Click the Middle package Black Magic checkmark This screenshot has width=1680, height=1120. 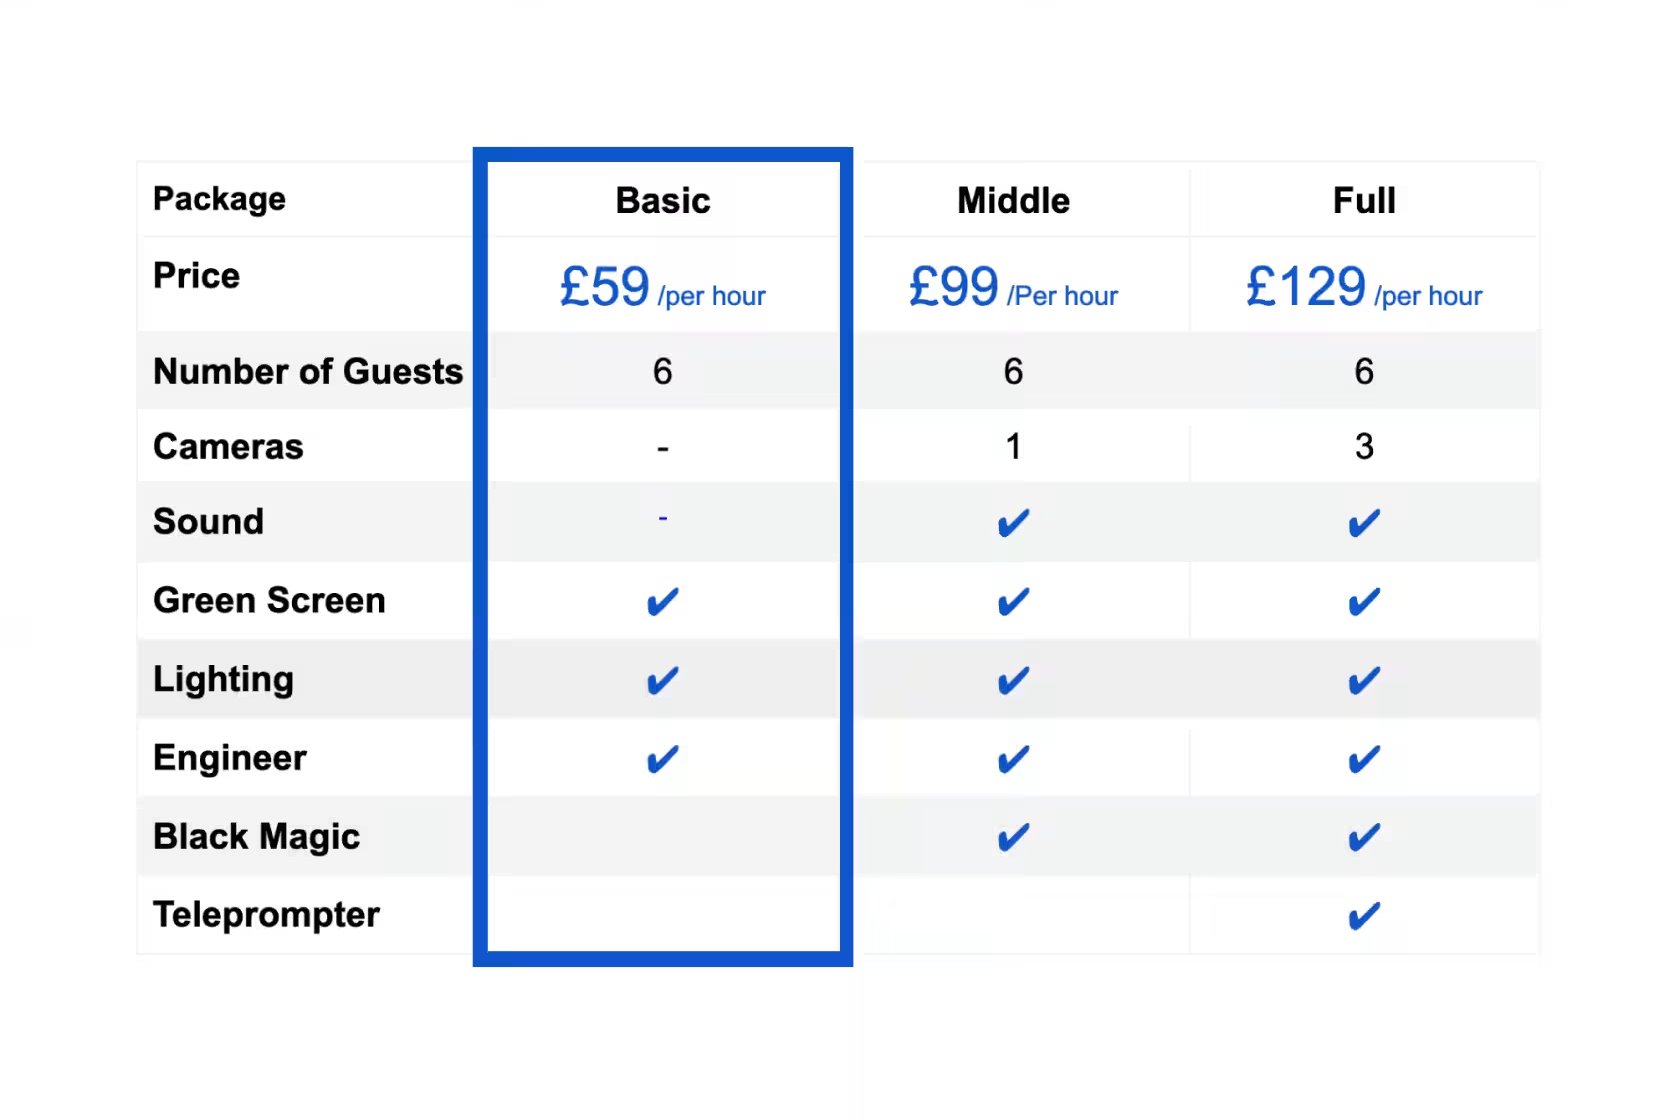tap(1013, 837)
